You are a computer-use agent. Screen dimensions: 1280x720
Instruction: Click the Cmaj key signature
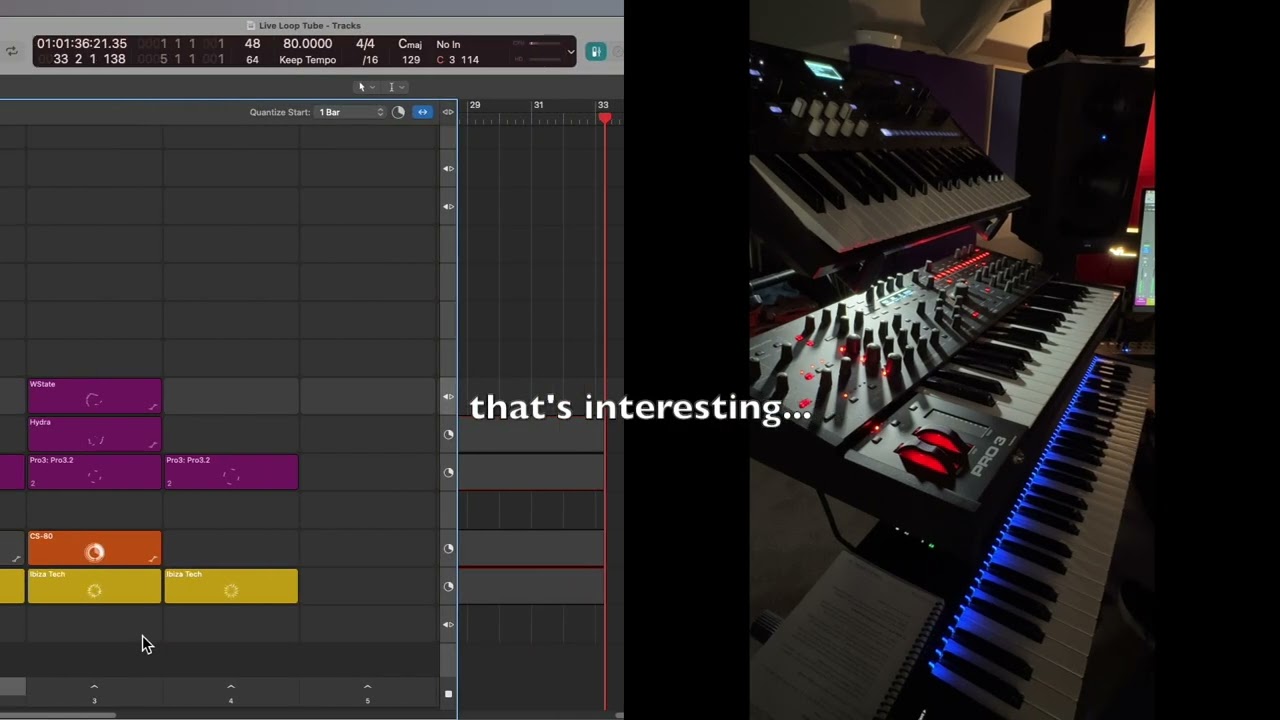point(410,44)
